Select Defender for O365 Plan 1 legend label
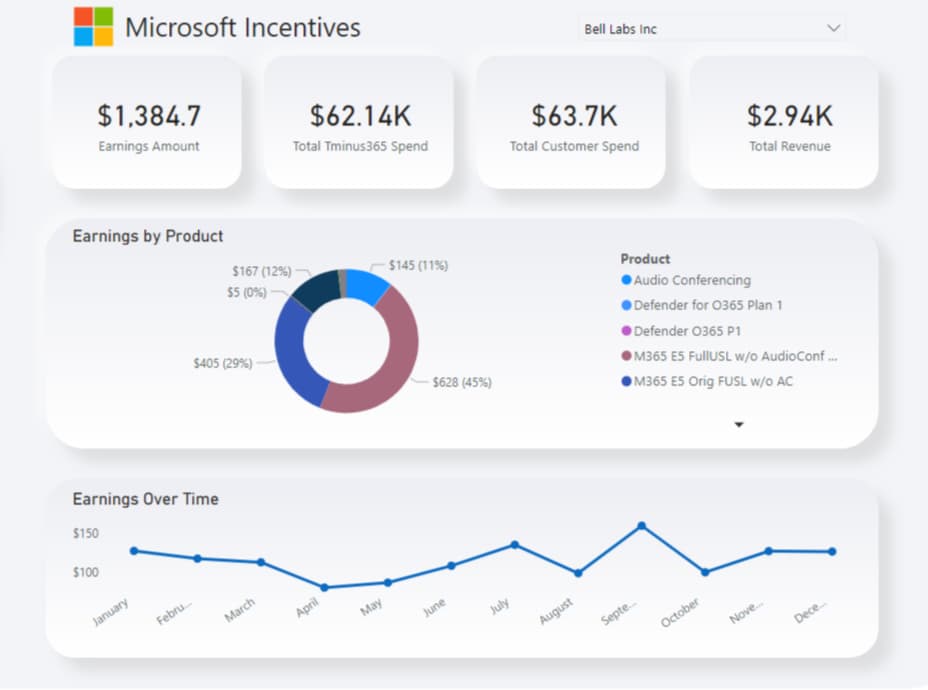 pyautogui.click(x=708, y=305)
